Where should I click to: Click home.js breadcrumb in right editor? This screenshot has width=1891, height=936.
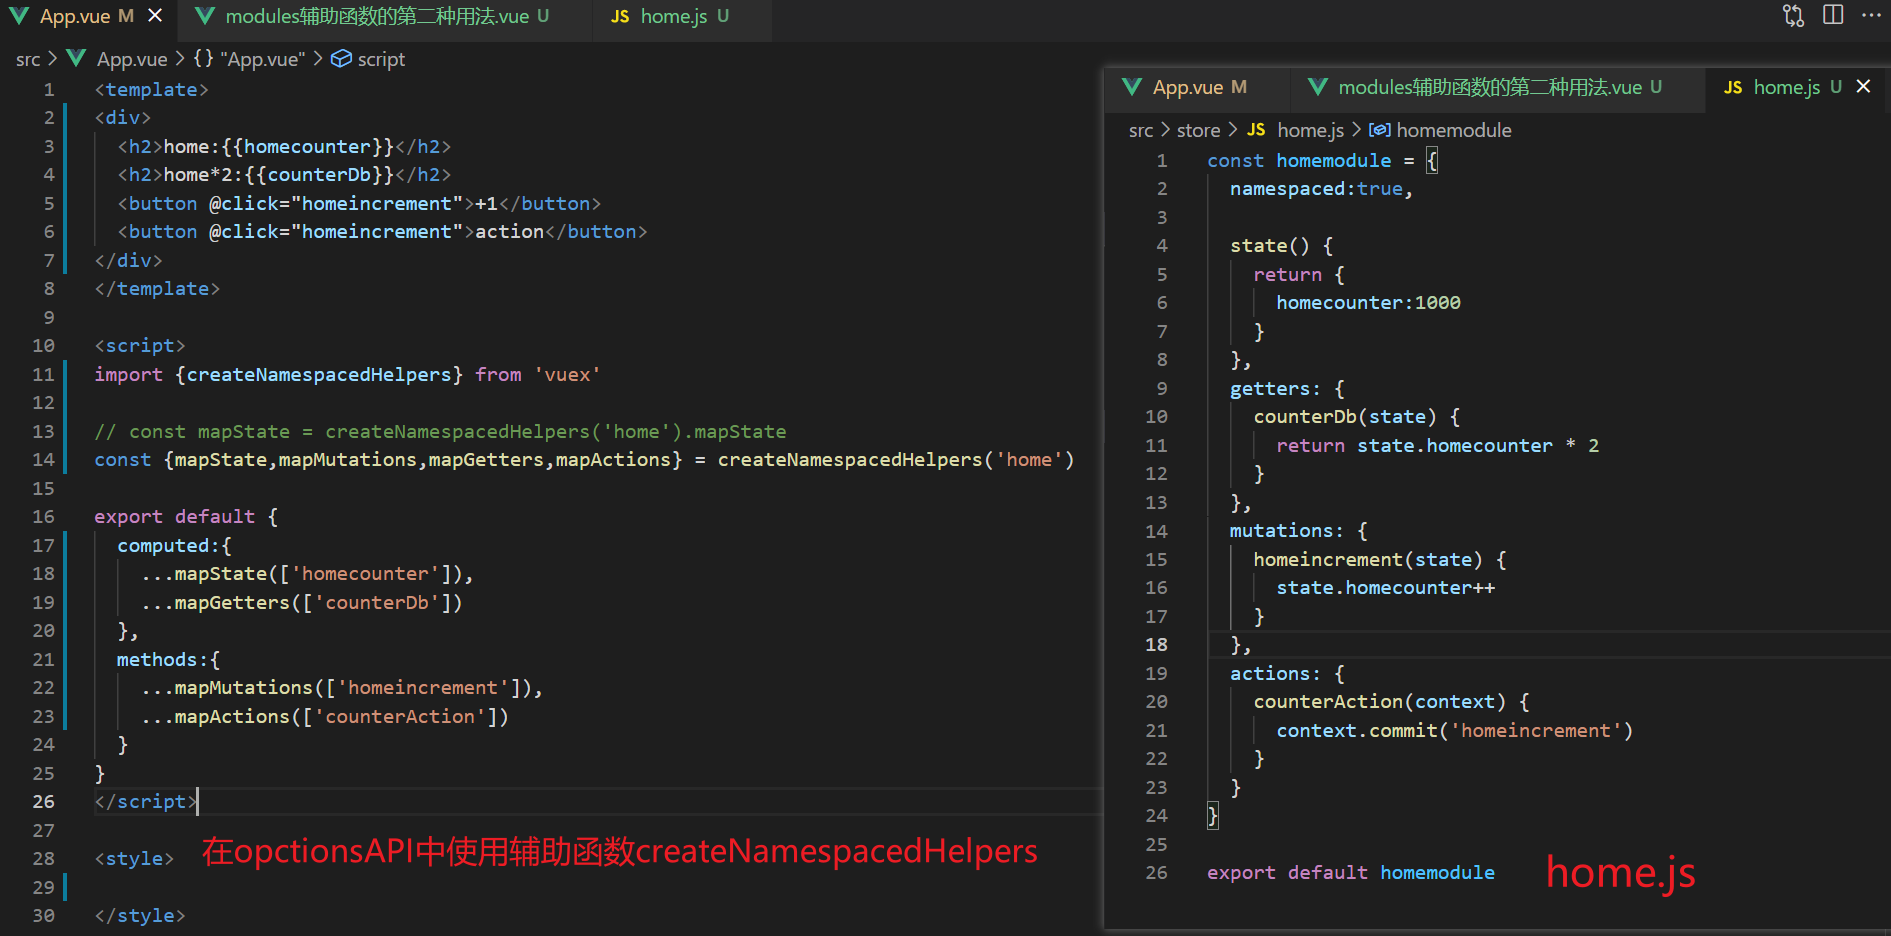(x=1310, y=130)
